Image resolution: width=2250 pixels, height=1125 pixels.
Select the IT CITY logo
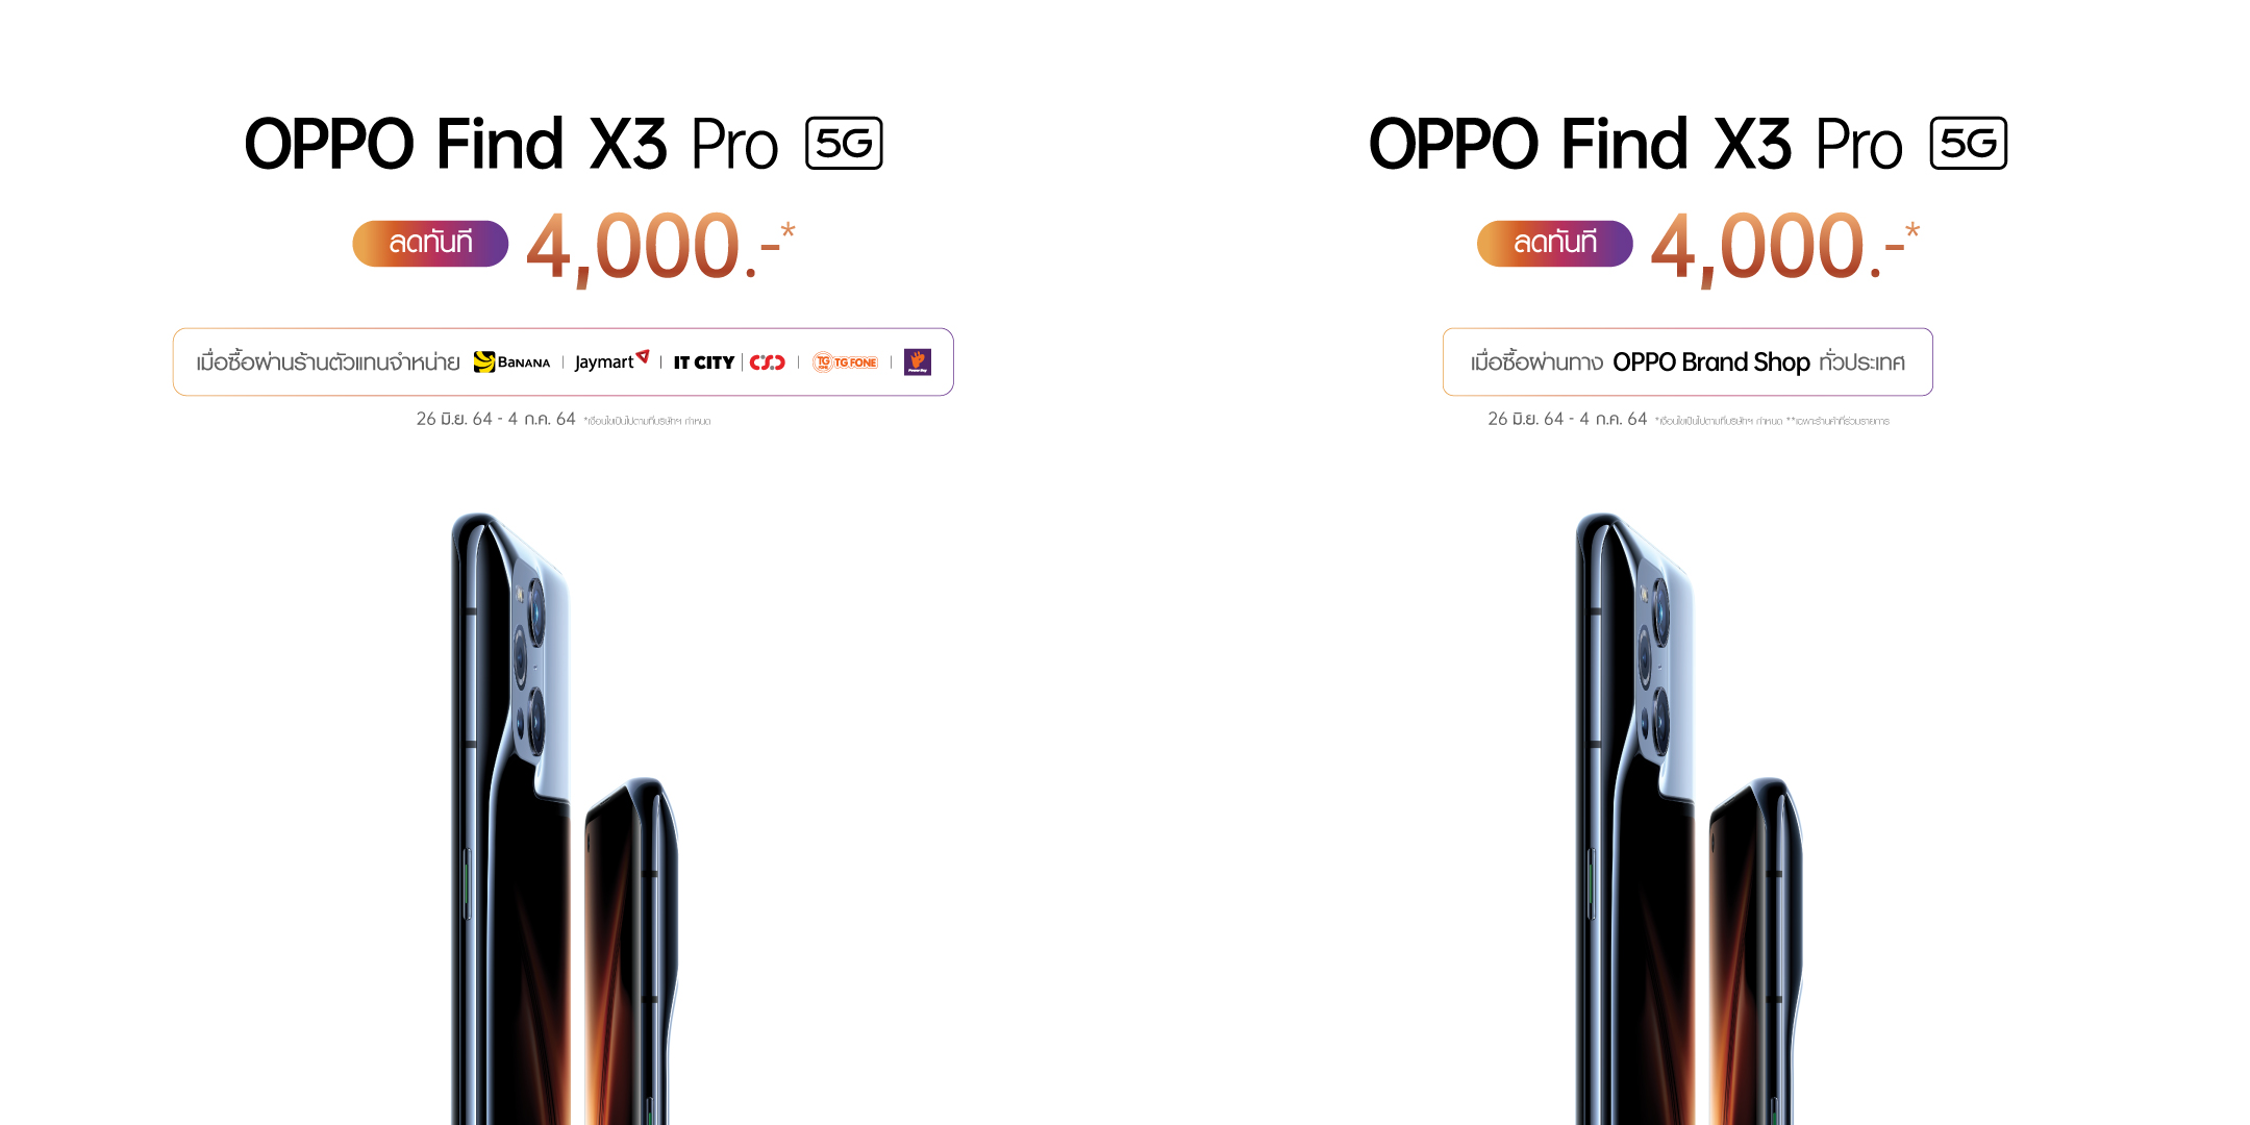click(x=704, y=362)
